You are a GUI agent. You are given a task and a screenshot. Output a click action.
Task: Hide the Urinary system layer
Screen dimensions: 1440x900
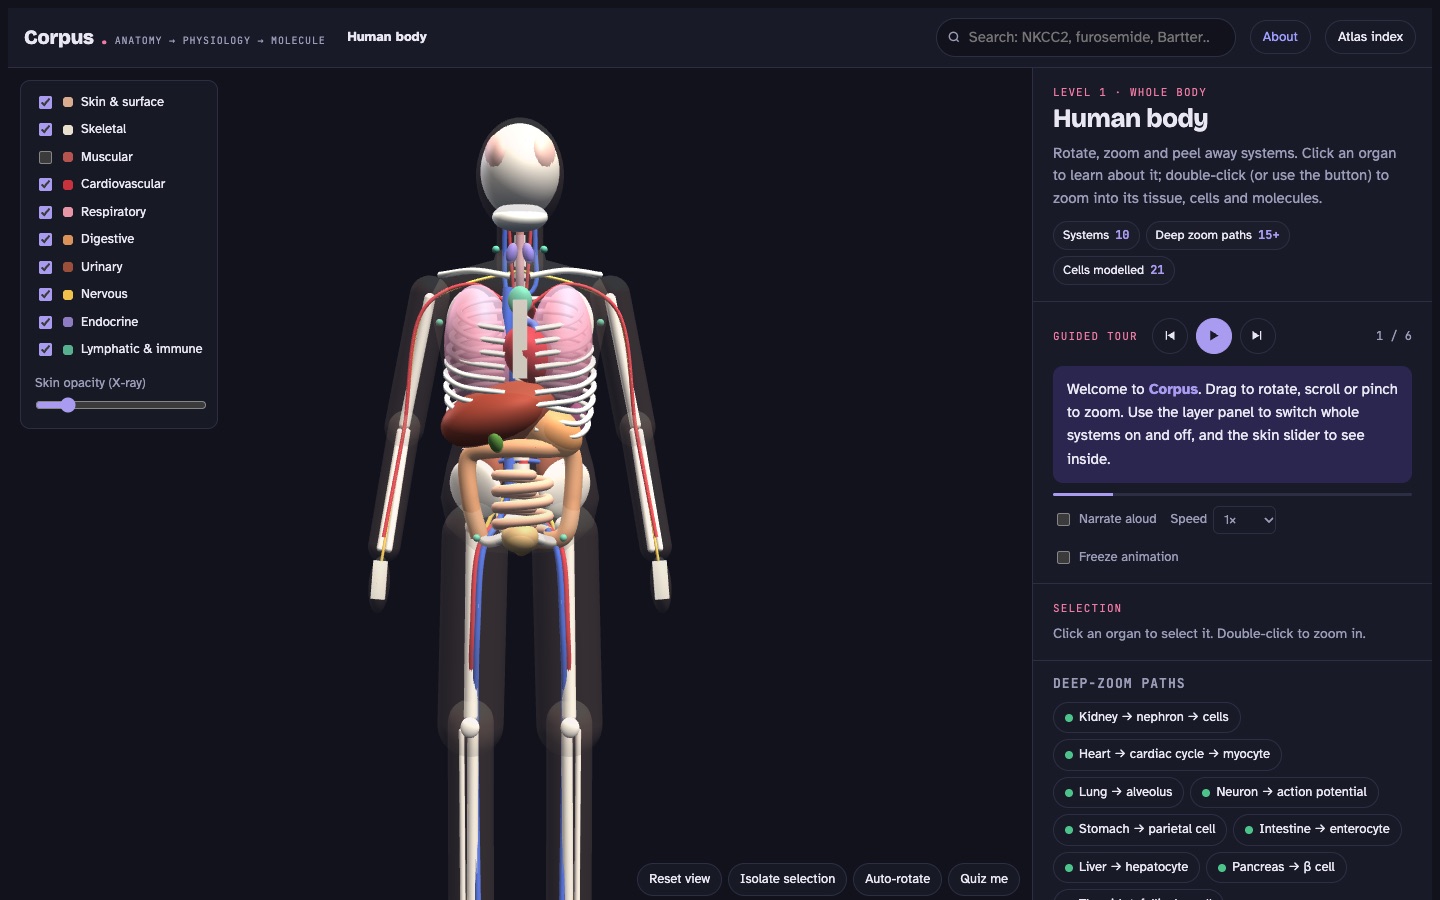point(45,267)
